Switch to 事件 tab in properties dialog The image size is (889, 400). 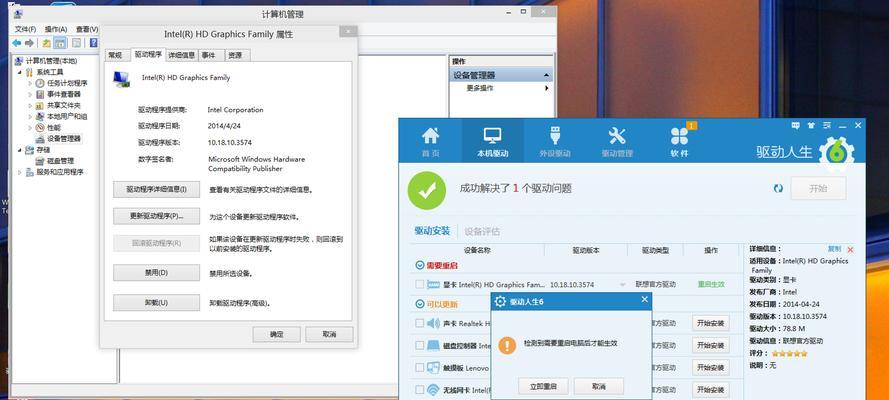click(x=209, y=55)
